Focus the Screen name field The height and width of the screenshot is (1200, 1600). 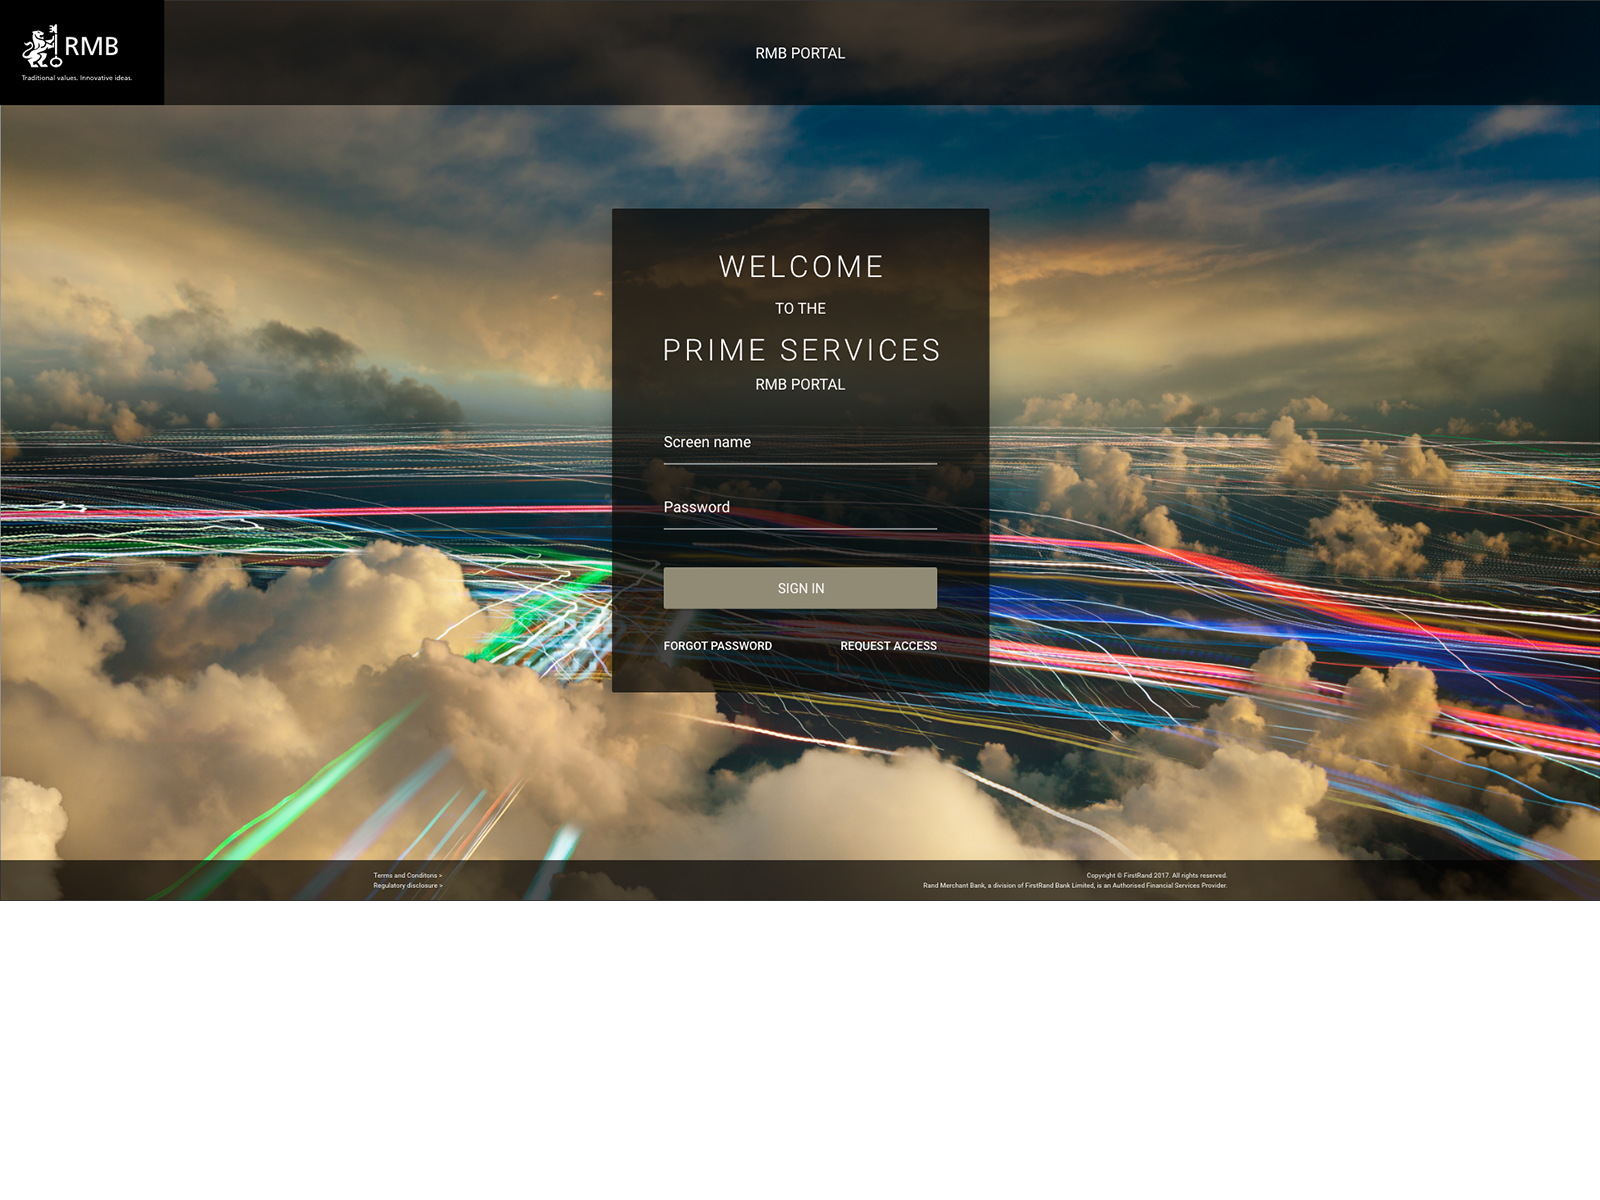(800, 444)
